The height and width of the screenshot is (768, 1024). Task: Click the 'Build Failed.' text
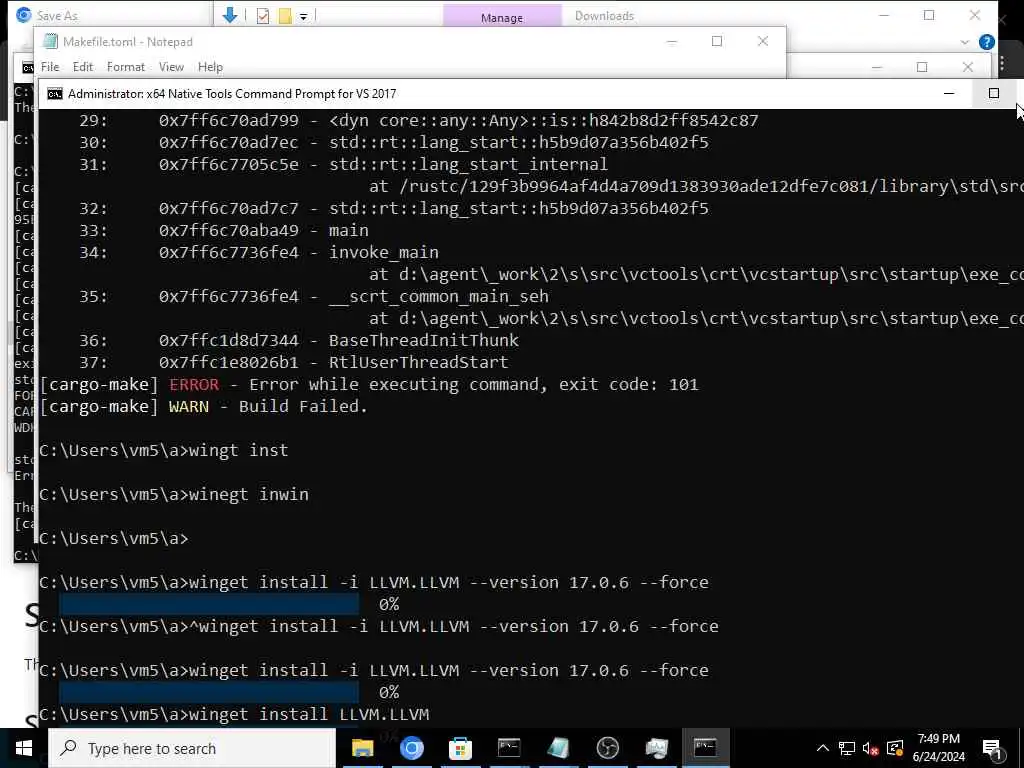(x=303, y=406)
